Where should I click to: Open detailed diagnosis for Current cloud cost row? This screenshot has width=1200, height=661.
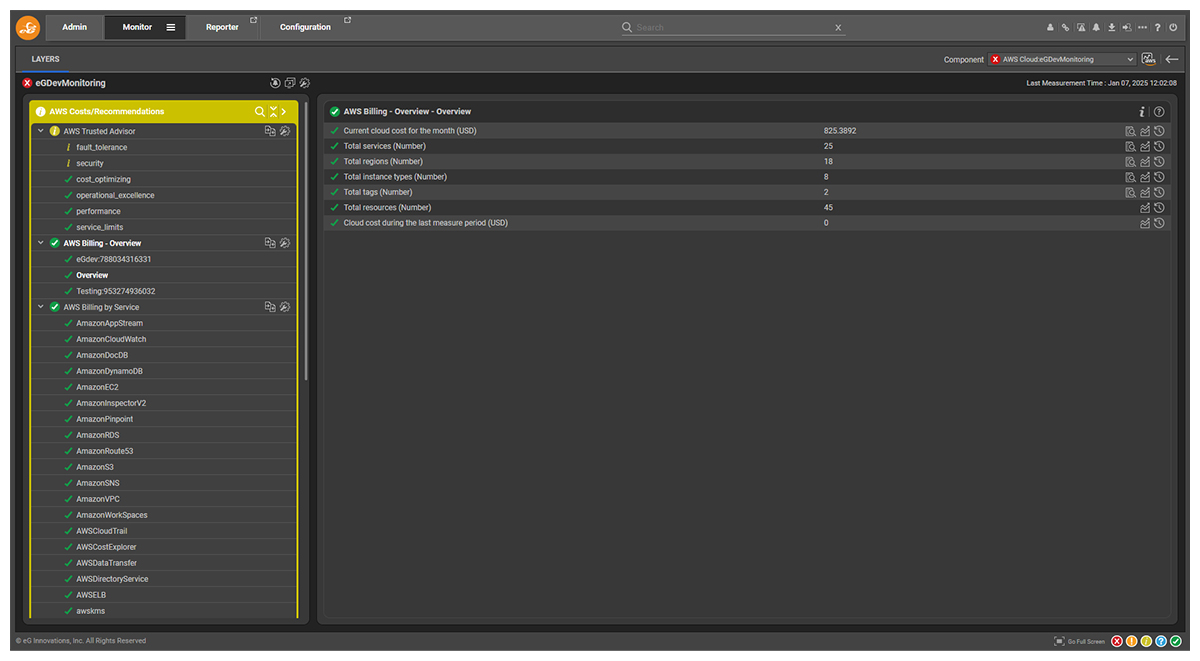click(x=1130, y=131)
